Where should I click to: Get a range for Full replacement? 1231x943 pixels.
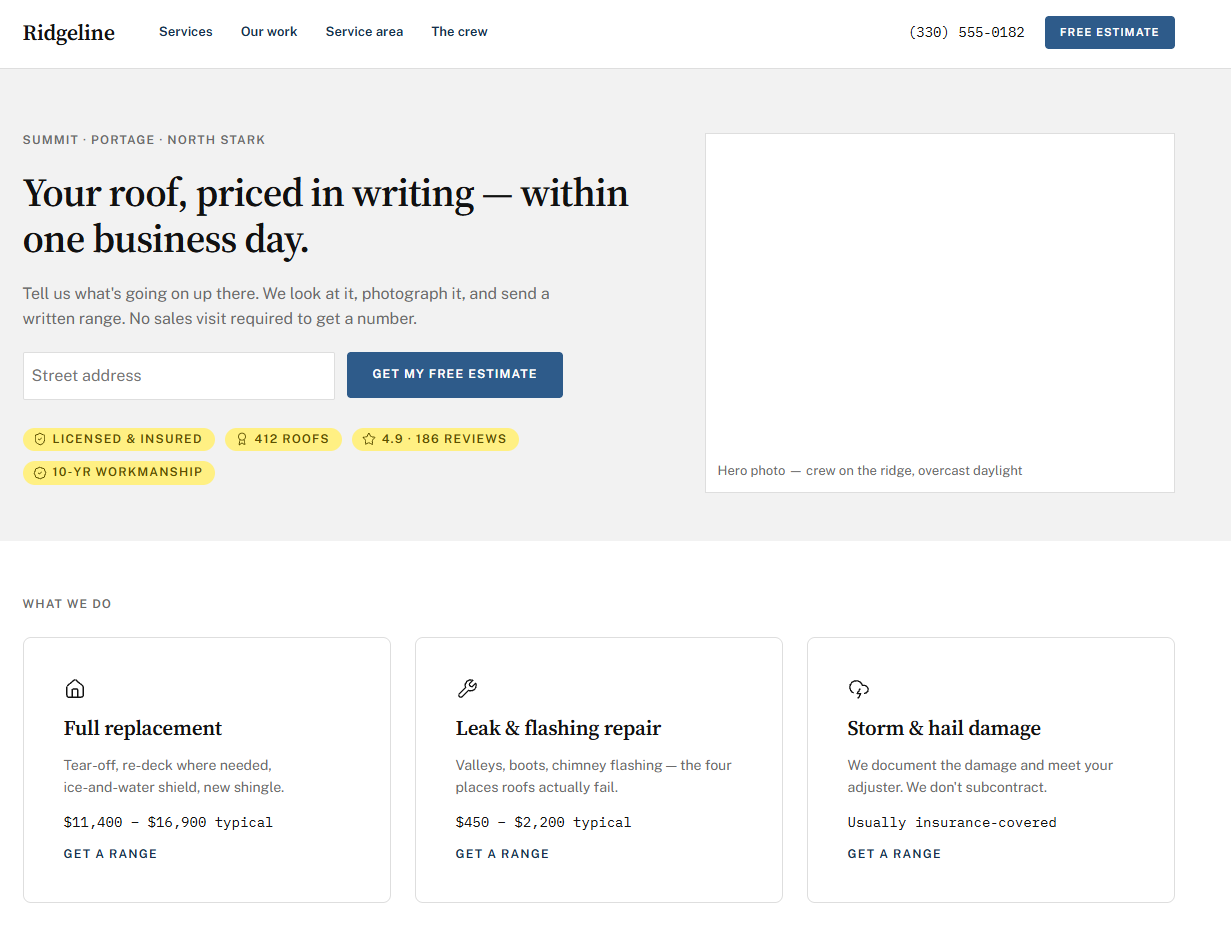110,854
